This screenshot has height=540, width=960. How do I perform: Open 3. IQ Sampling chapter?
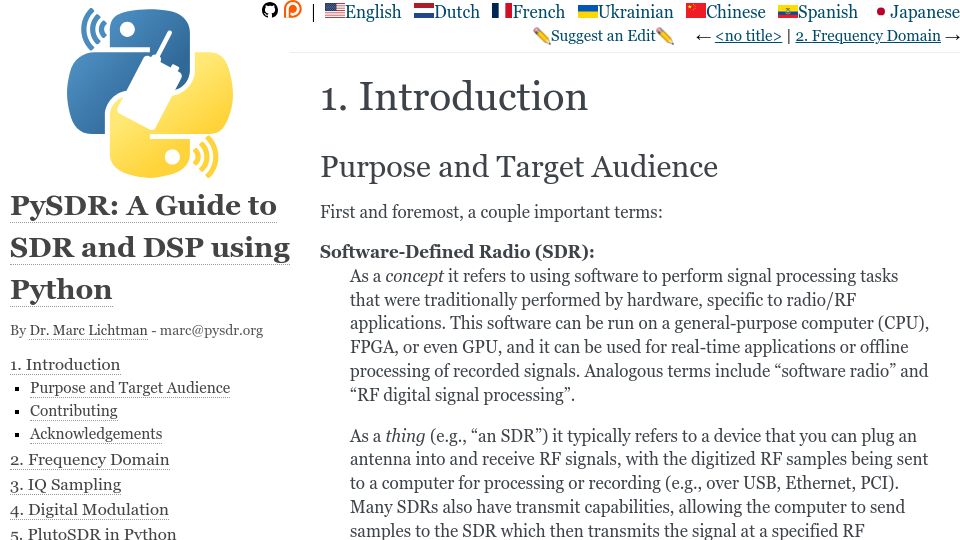tap(66, 485)
